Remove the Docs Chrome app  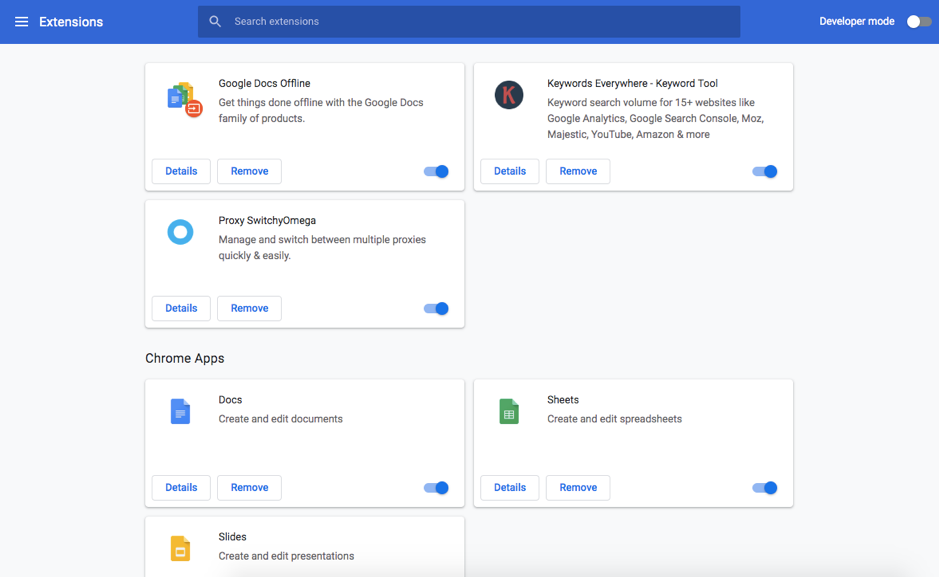[x=249, y=488]
